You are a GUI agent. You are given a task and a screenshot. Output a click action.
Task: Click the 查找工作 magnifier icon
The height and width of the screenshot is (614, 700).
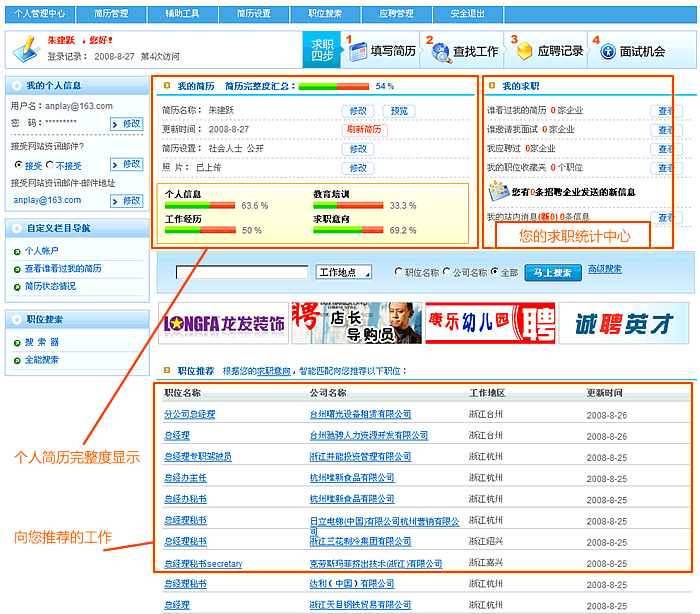click(x=438, y=51)
